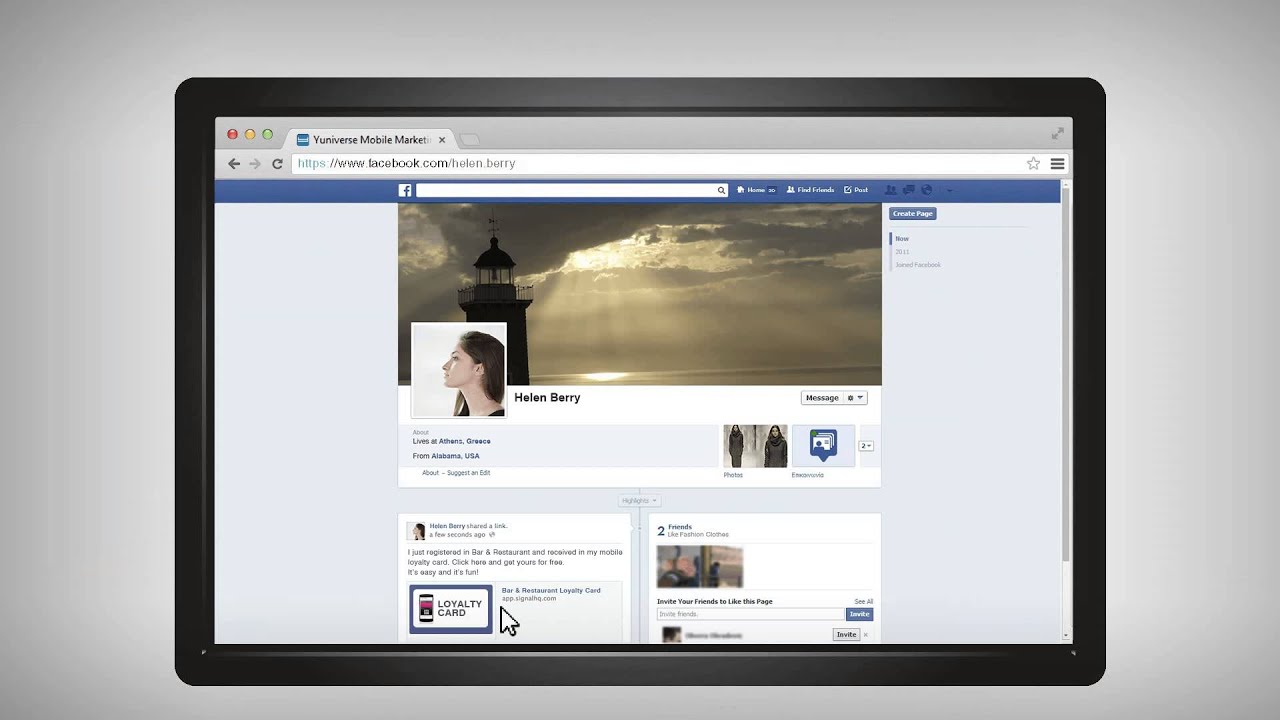Screen dimensions: 1280x720
Task: Open the Επικοινωνία app icon
Action: [x=823, y=446]
